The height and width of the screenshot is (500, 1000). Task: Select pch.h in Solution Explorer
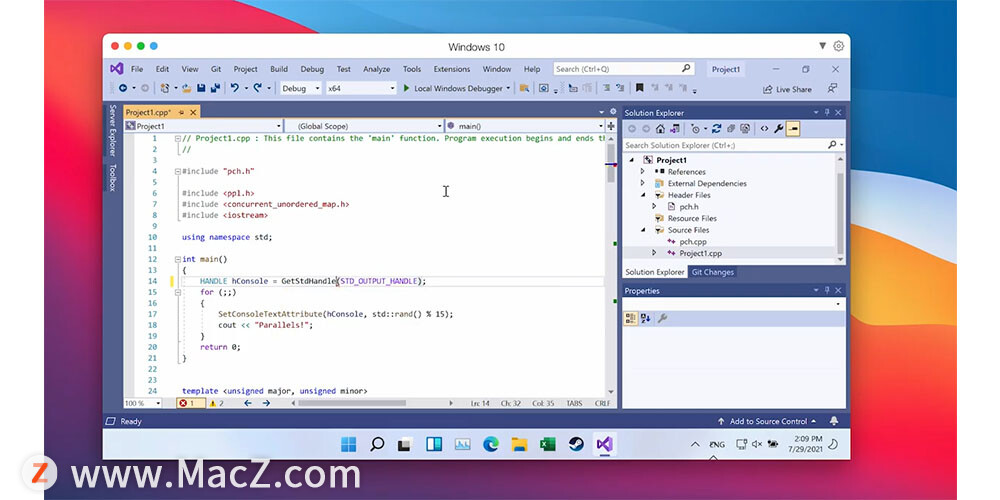(x=689, y=207)
